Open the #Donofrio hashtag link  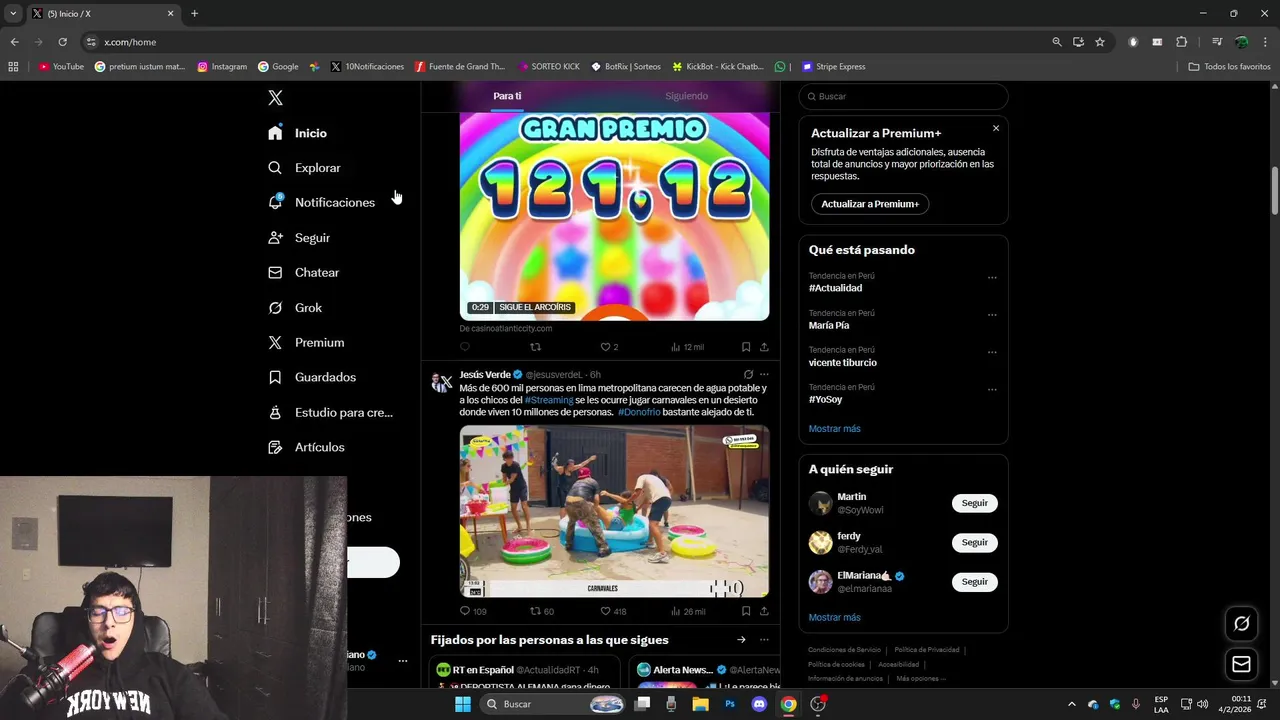pyautogui.click(x=639, y=412)
